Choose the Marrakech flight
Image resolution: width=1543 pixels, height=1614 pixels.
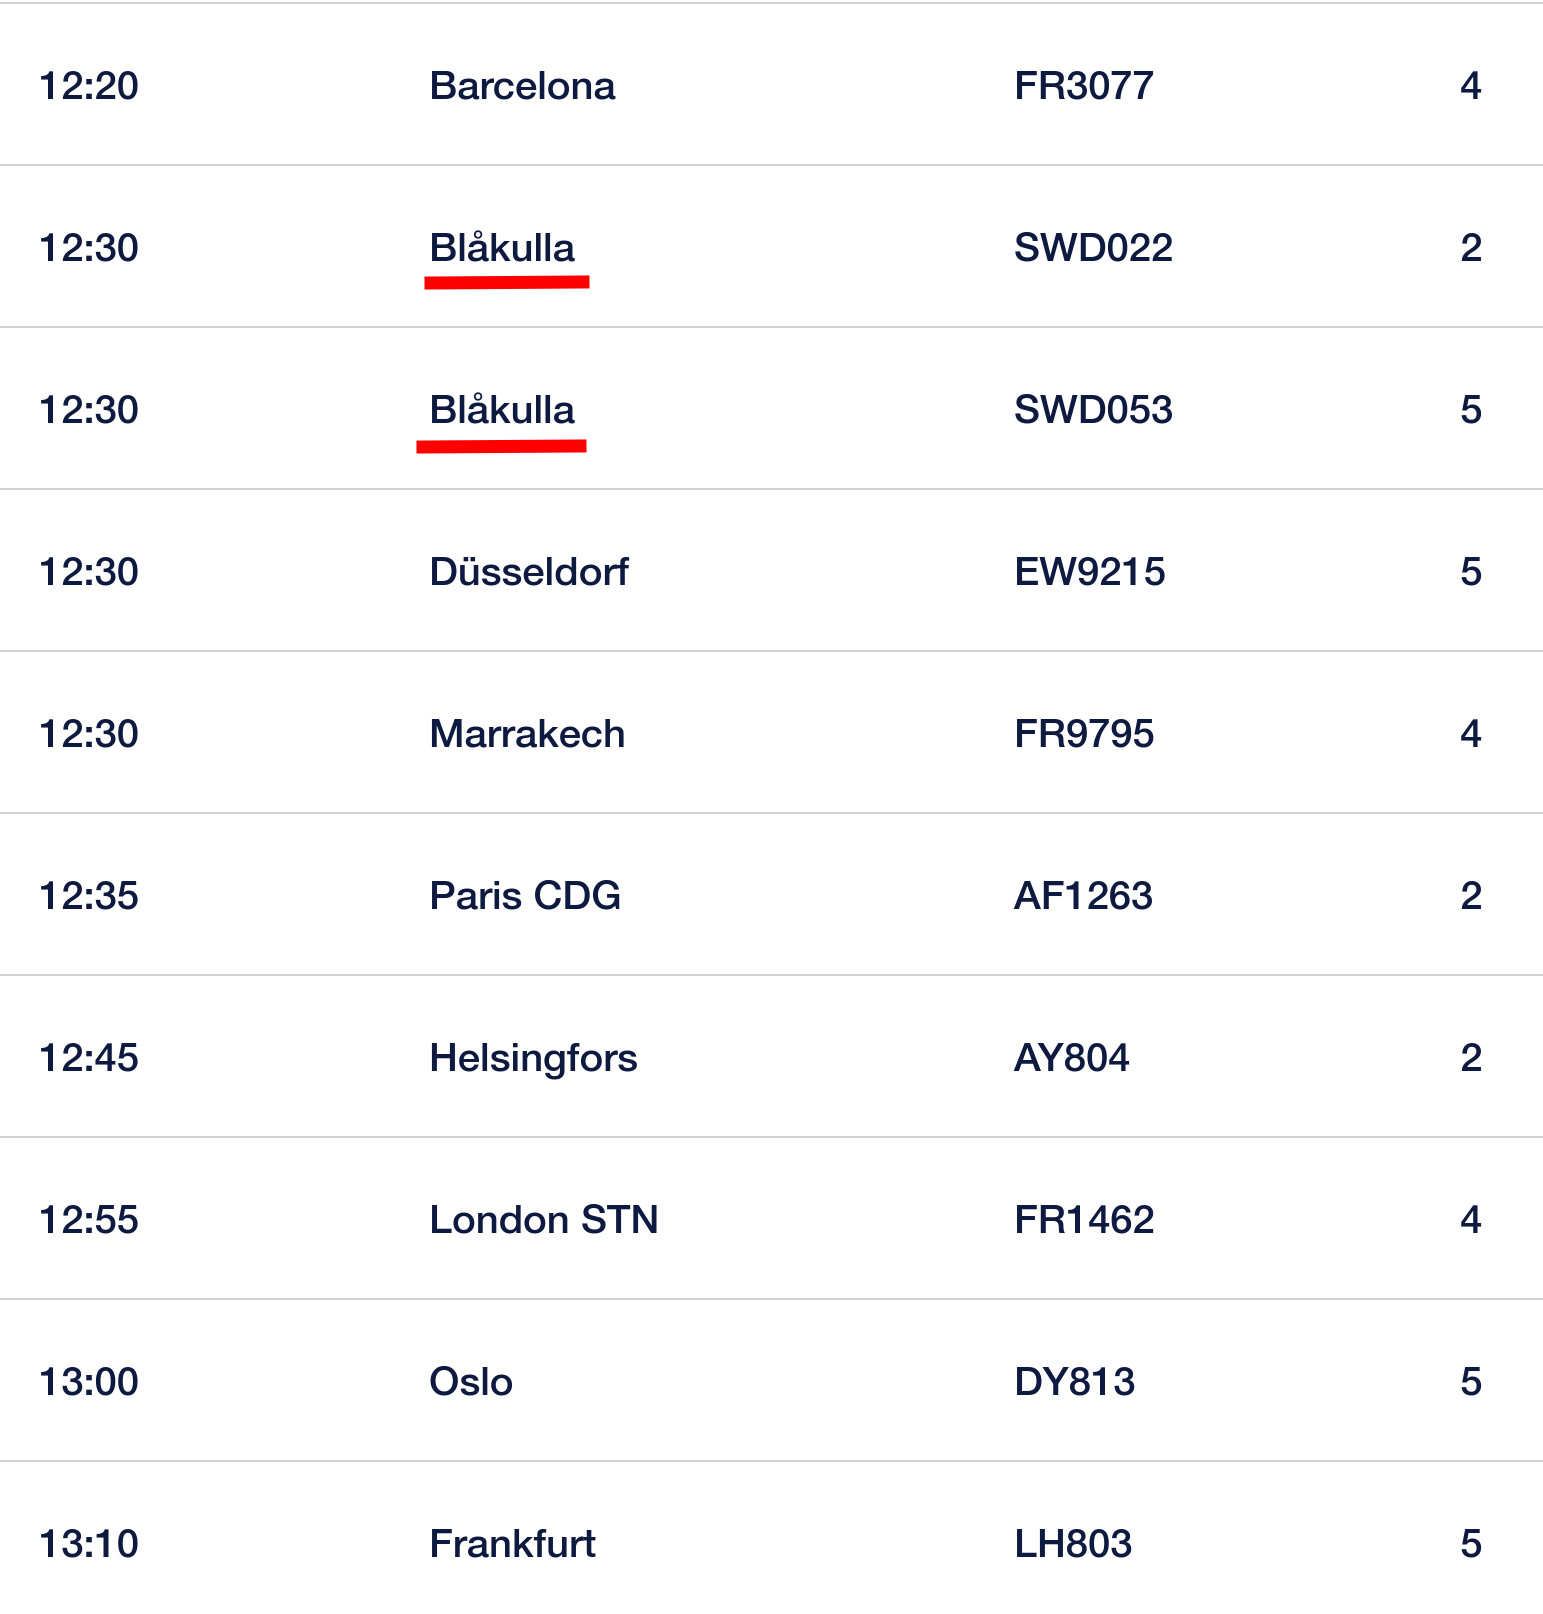(527, 734)
